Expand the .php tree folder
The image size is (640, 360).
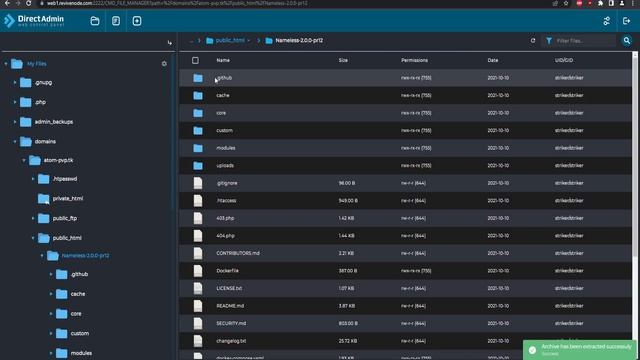coord(15,102)
